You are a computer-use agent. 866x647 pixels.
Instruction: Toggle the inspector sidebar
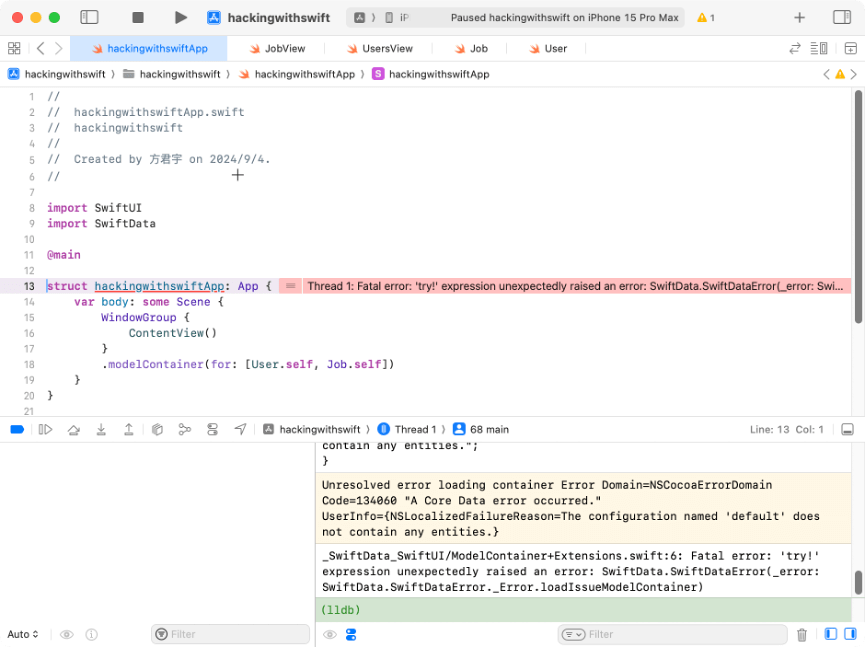pyautogui.click(x=842, y=17)
